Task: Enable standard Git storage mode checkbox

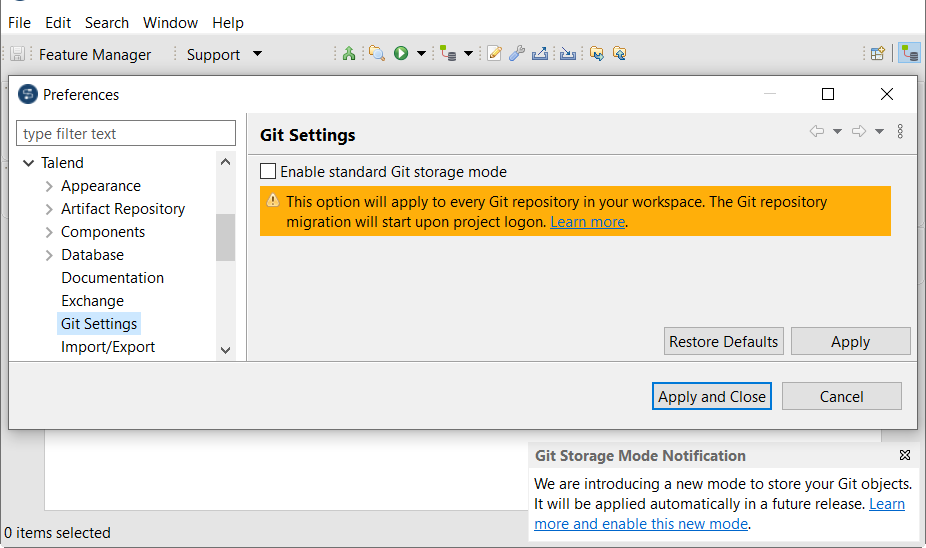Action: pyautogui.click(x=268, y=172)
